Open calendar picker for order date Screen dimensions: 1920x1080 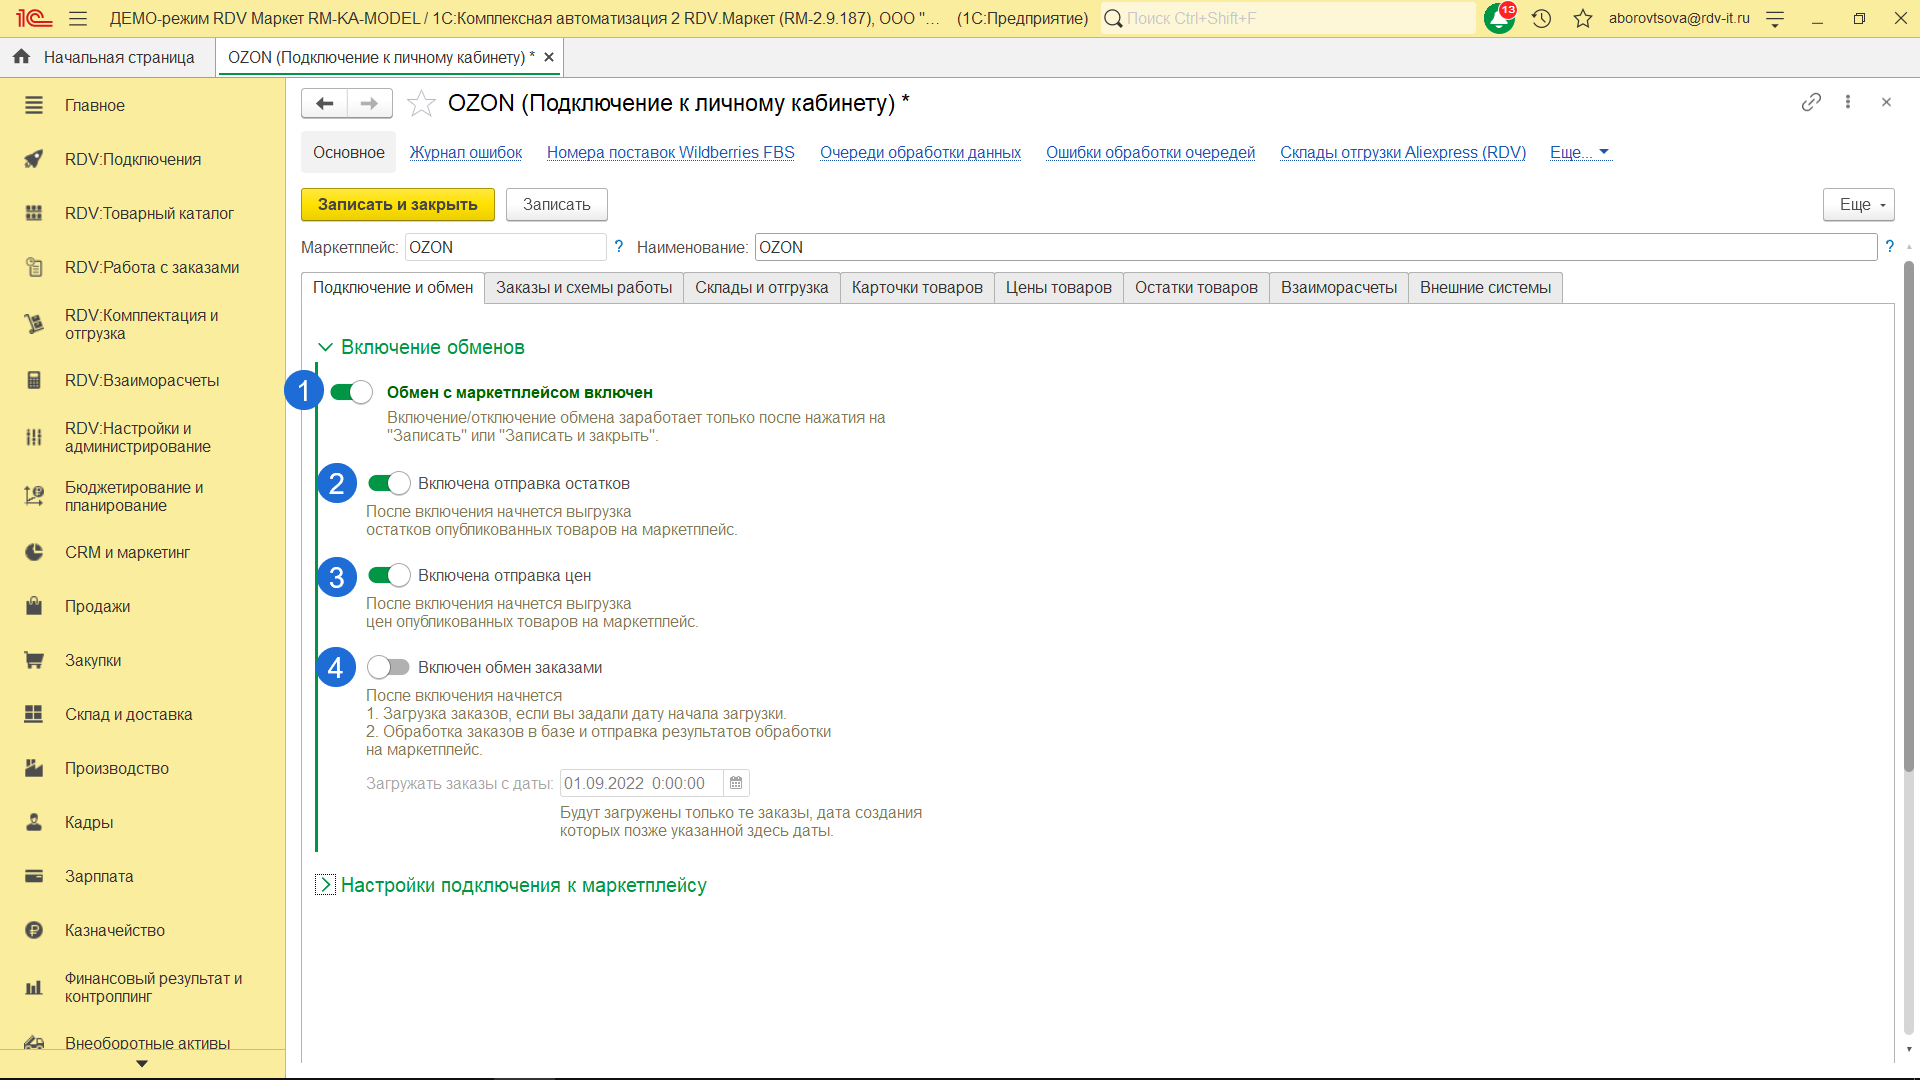click(x=736, y=783)
